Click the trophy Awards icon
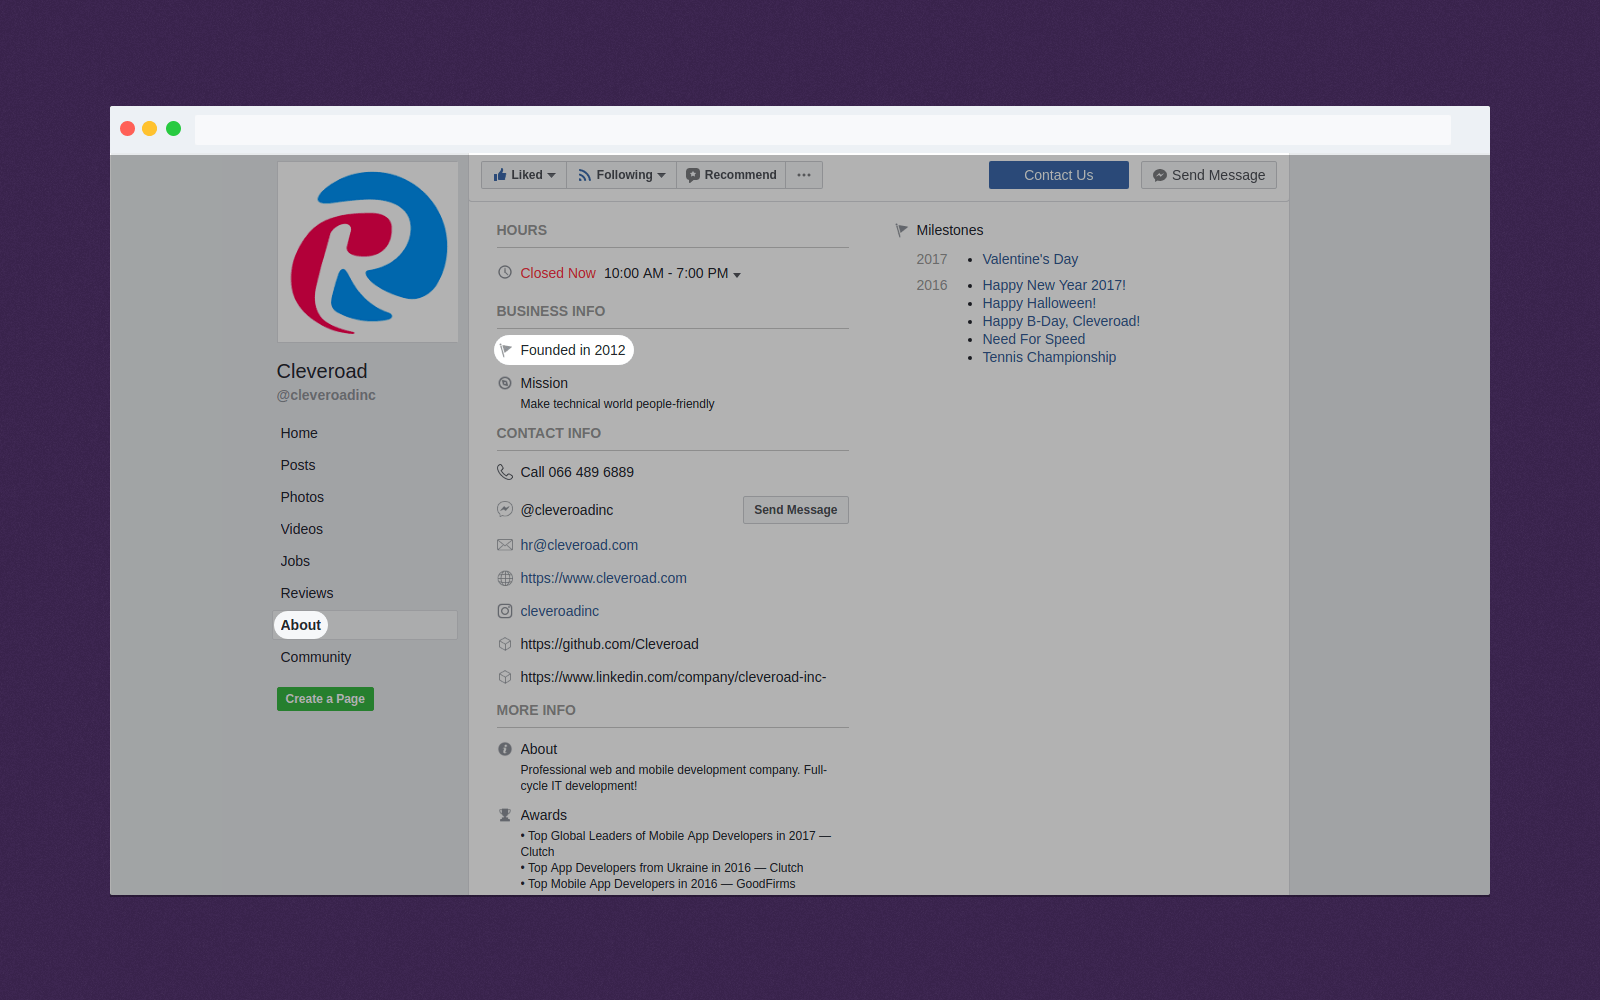1600x1000 pixels. [x=505, y=815]
